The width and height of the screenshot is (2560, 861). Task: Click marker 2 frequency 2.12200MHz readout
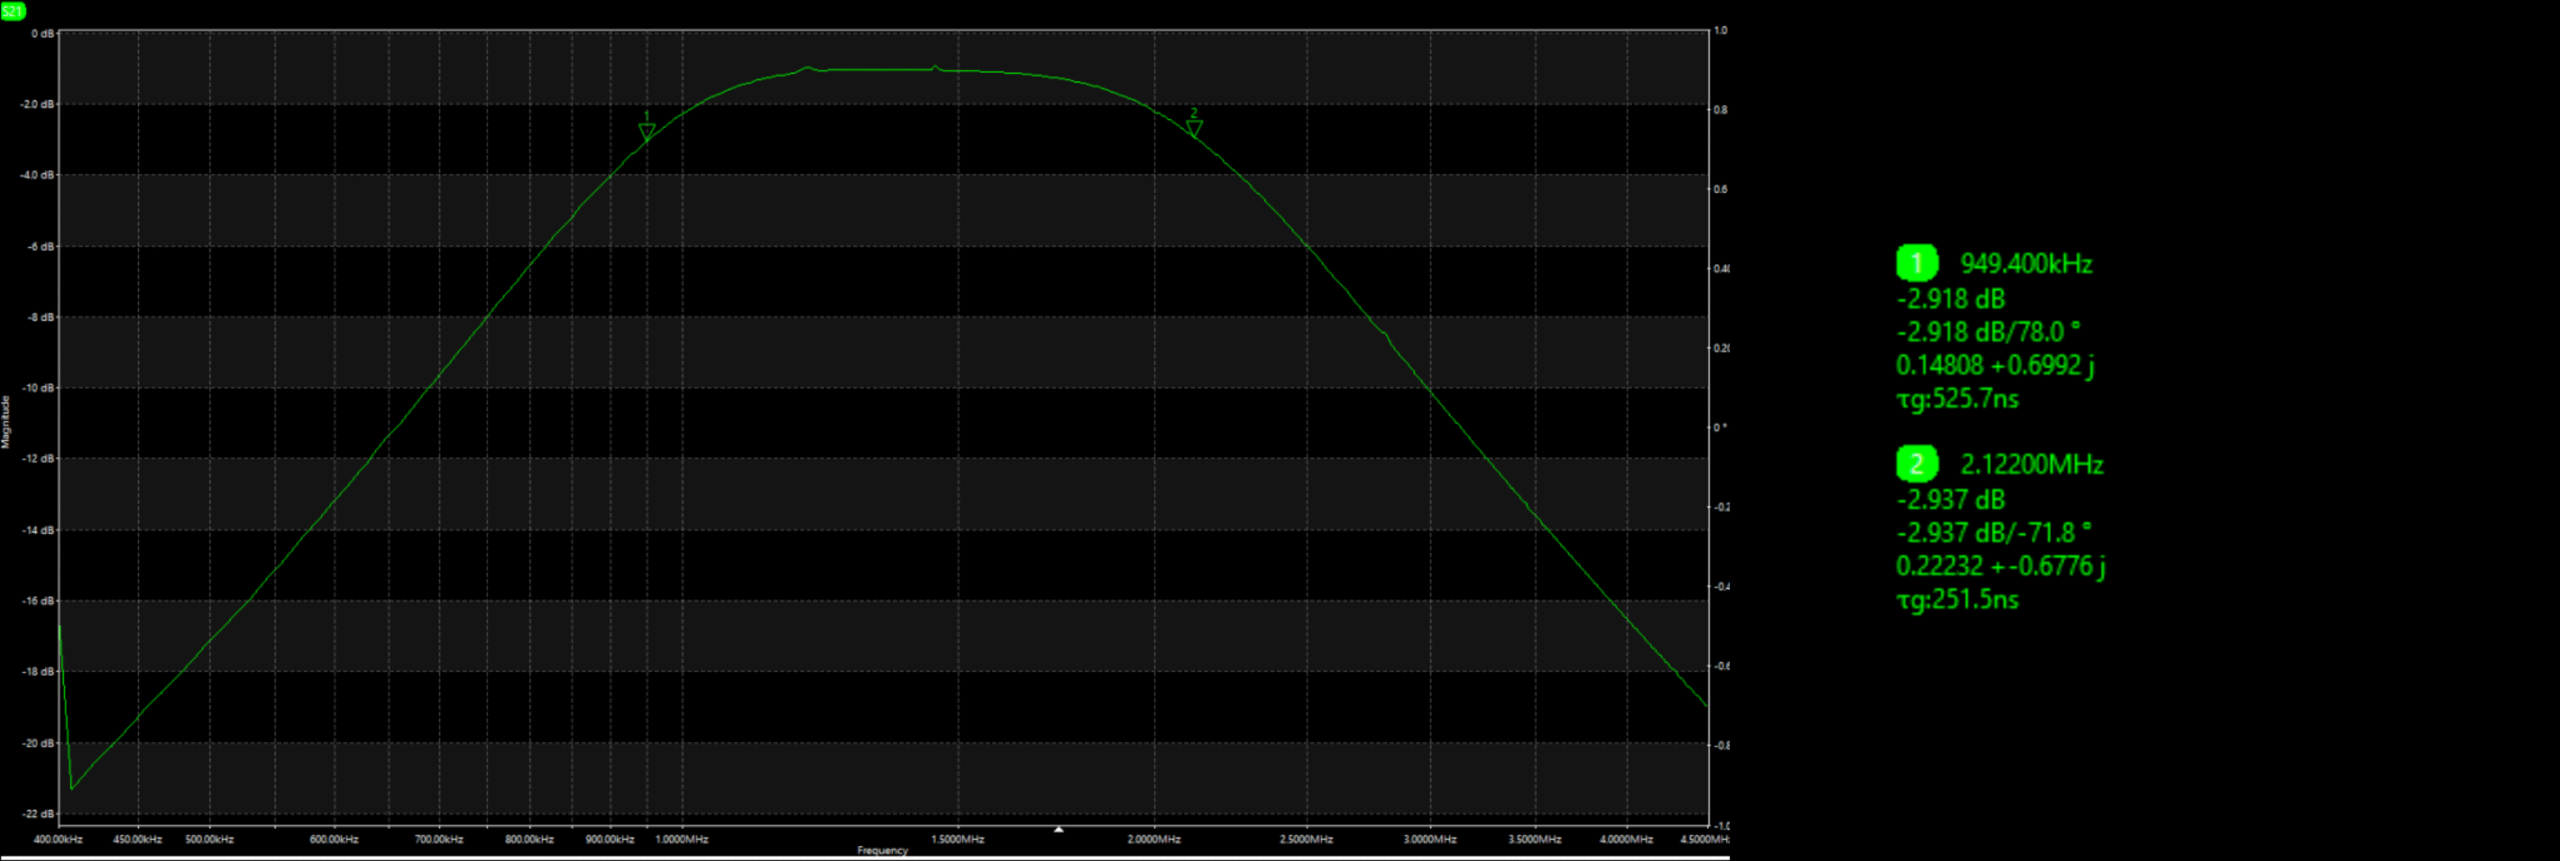pos(2031,465)
